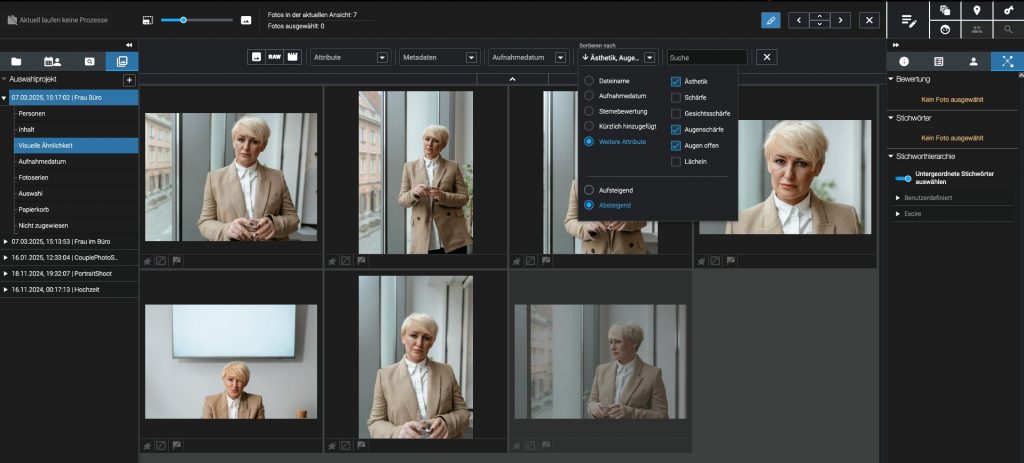Go to previous photo with left arrow

[798, 20]
